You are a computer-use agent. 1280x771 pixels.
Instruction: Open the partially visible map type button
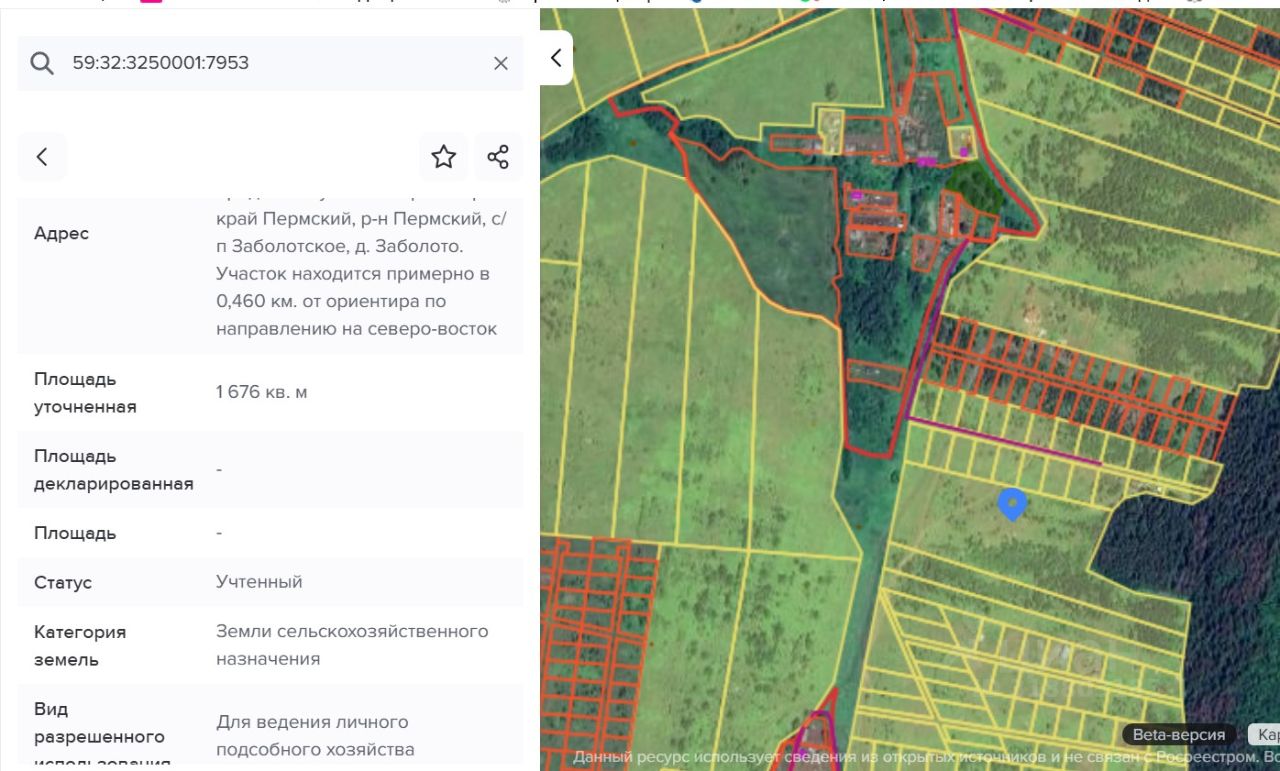pyautogui.click(x=1266, y=735)
